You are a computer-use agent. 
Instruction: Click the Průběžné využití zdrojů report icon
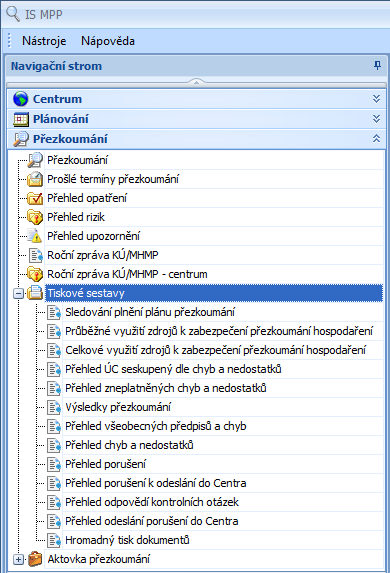(54, 331)
